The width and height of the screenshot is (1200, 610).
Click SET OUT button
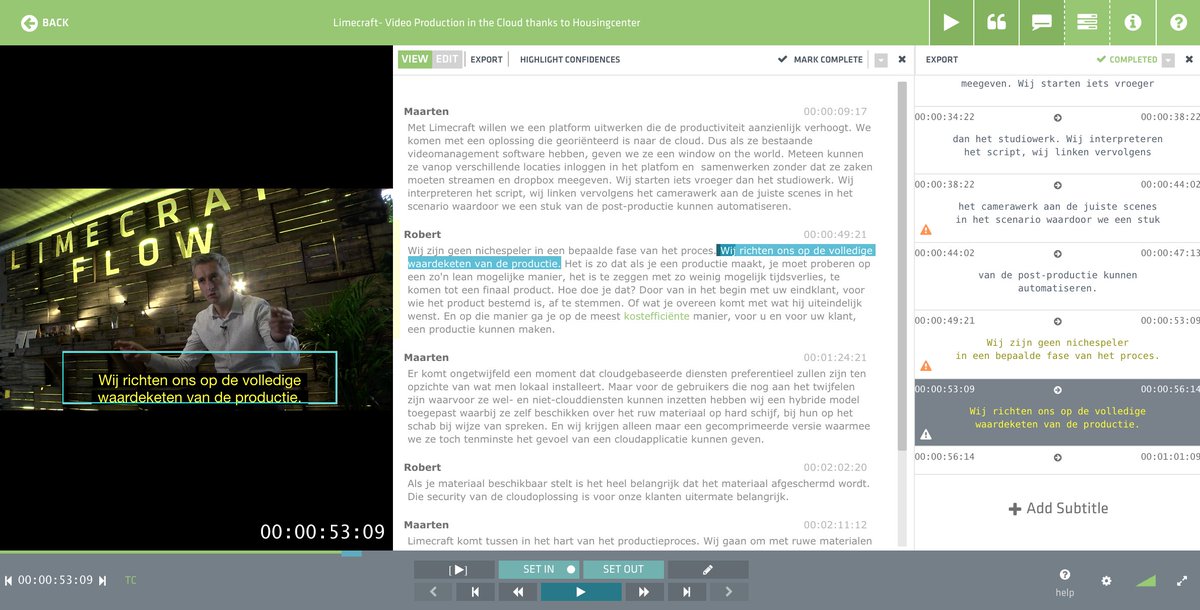click(x=622, y=569)
